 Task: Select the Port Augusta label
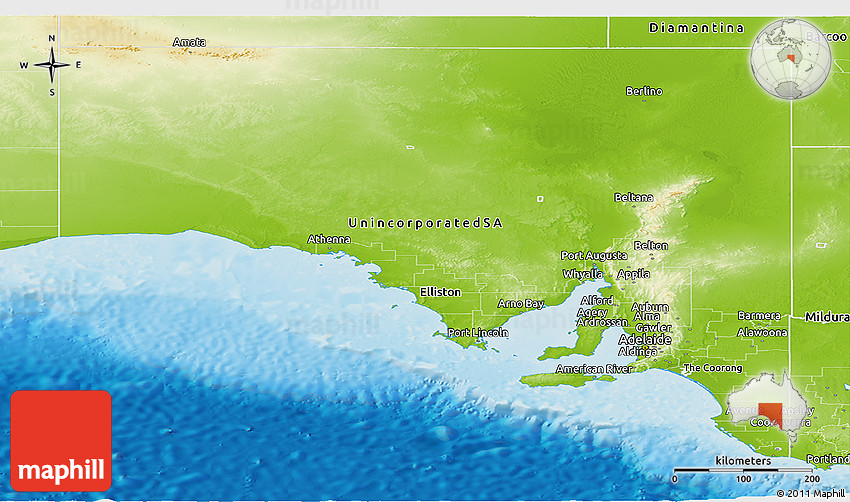click(594, 256)
